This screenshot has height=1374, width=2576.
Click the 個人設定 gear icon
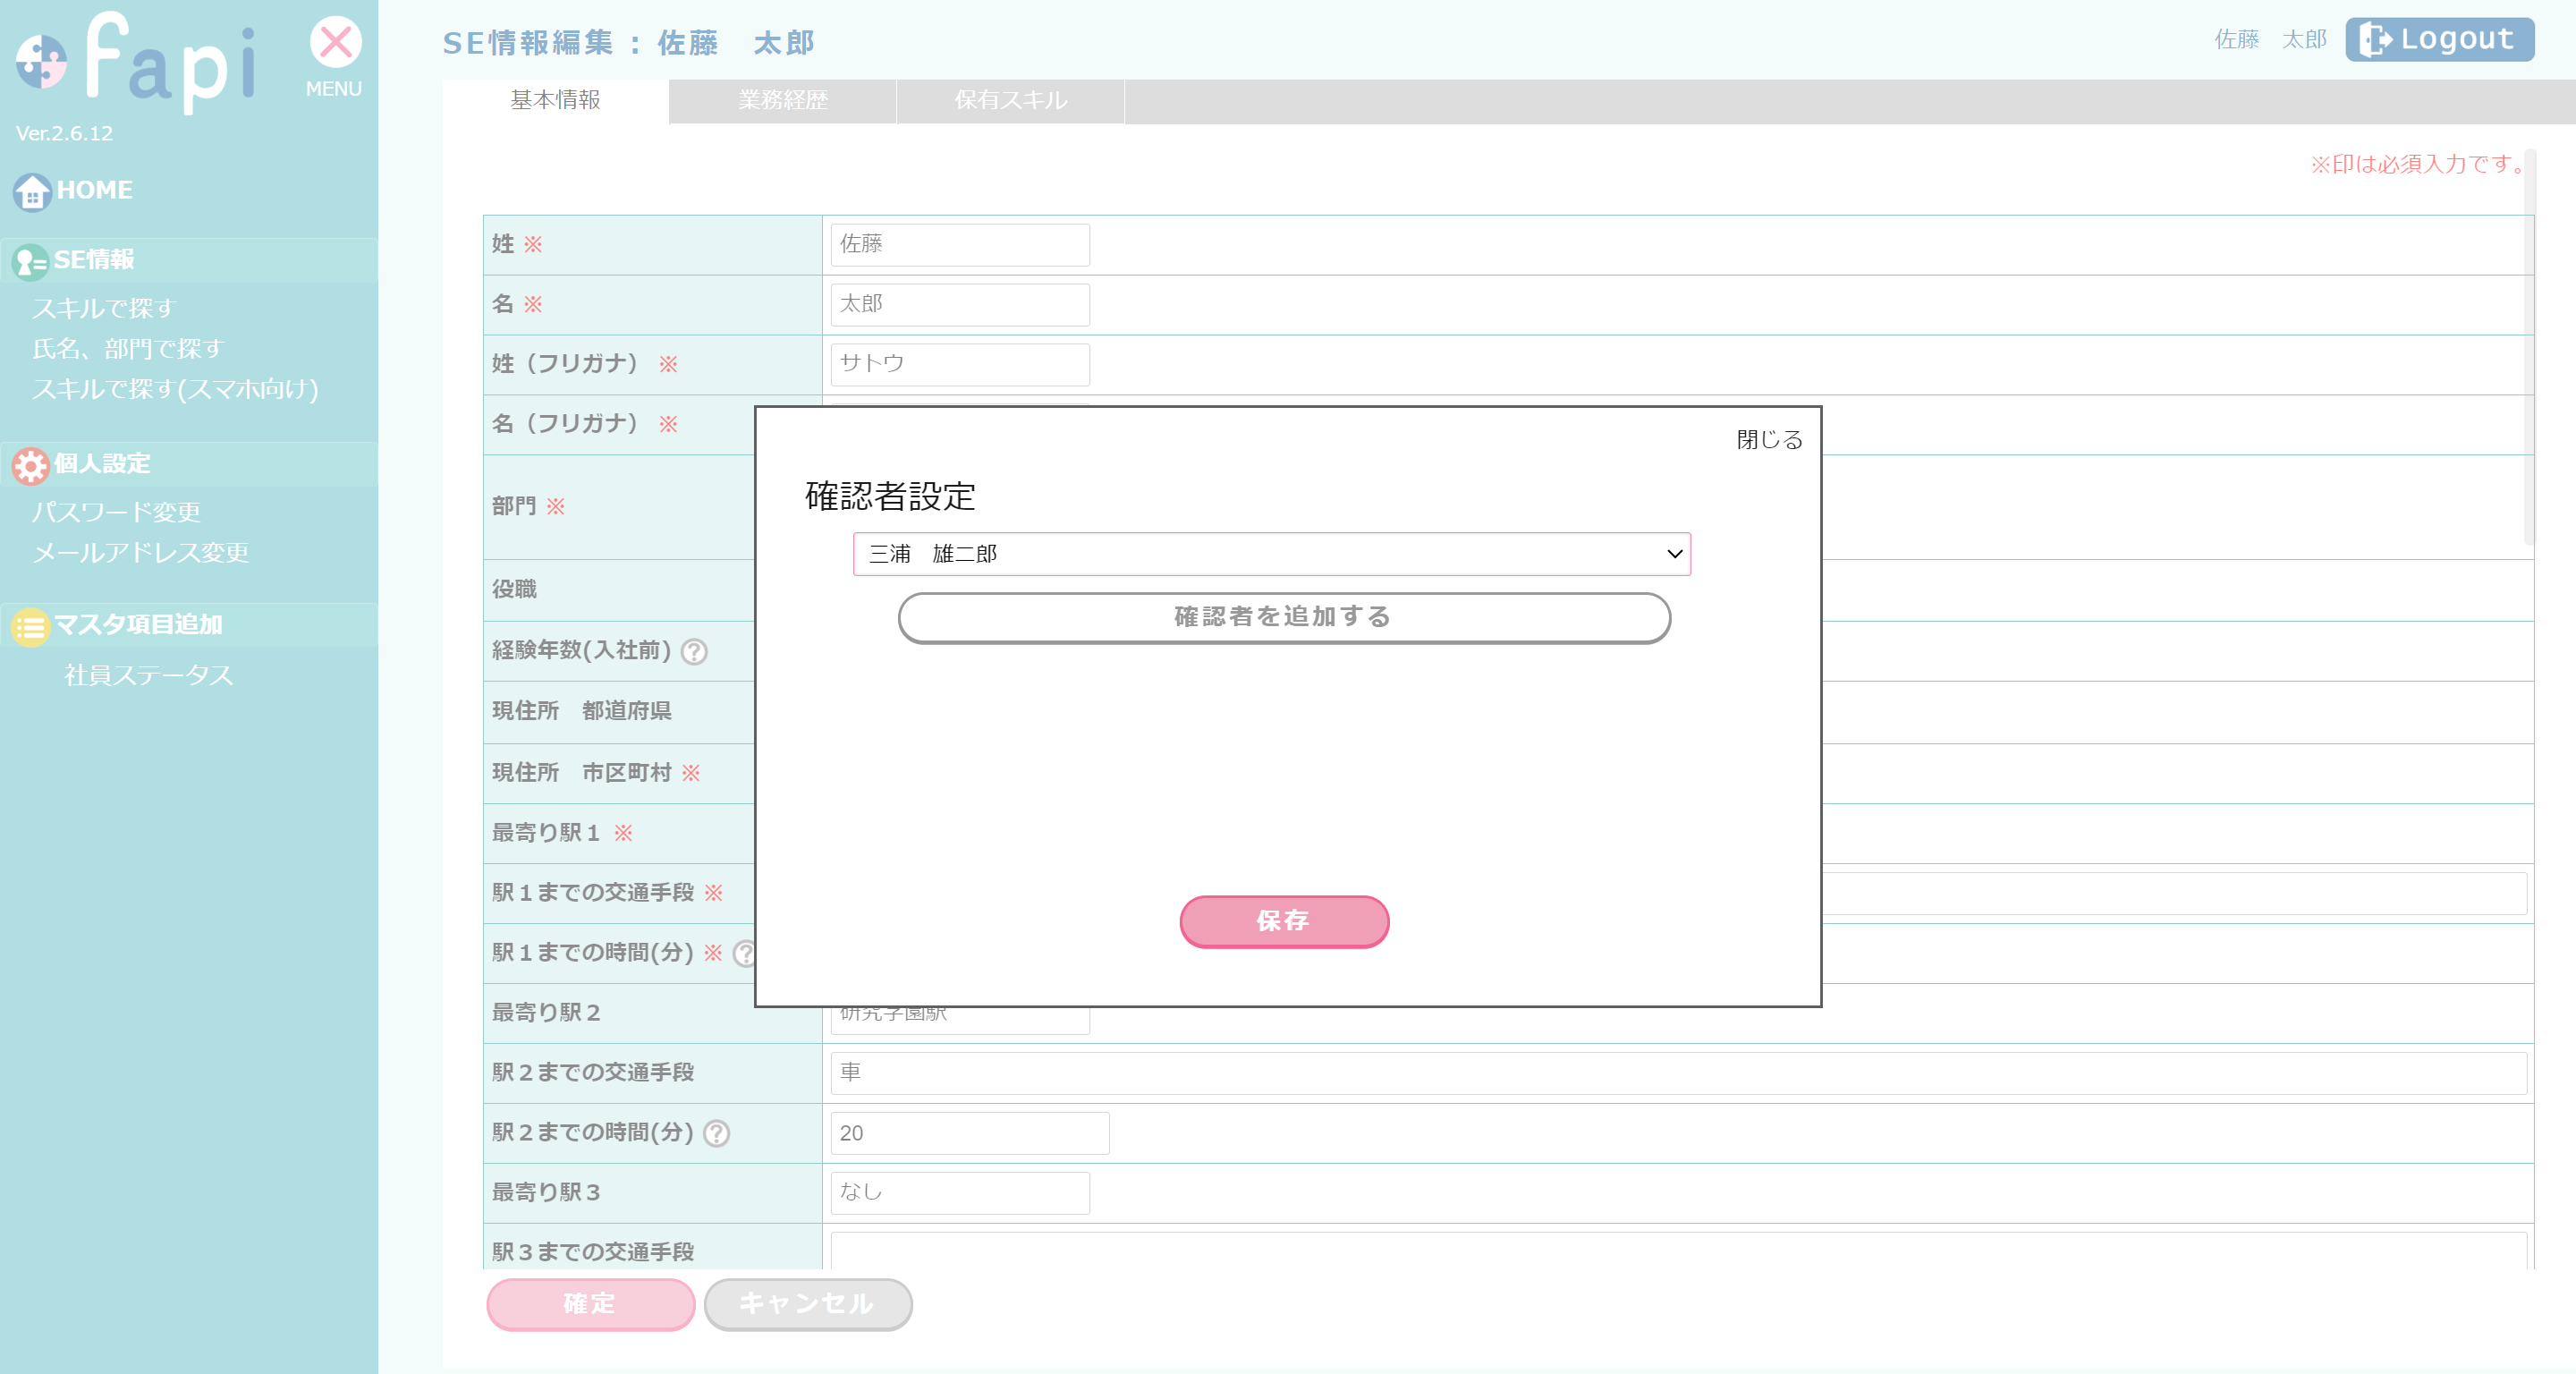click(30, 465)
